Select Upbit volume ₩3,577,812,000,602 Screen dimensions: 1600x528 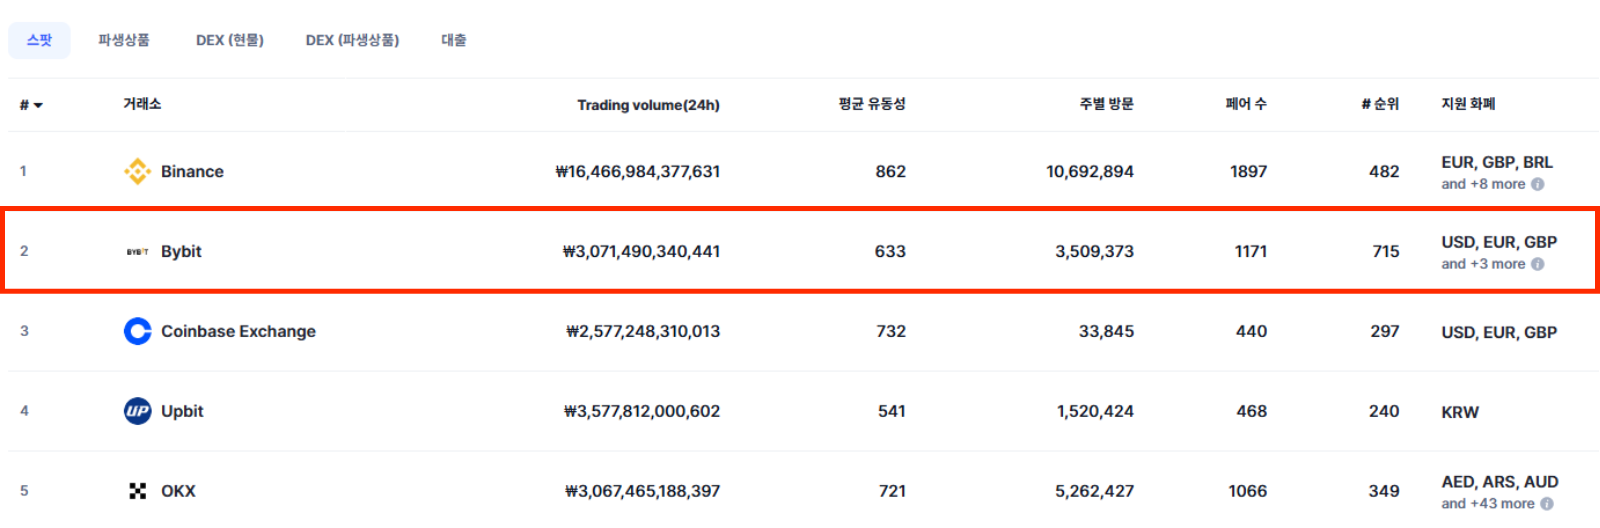(x=641, y=411)
